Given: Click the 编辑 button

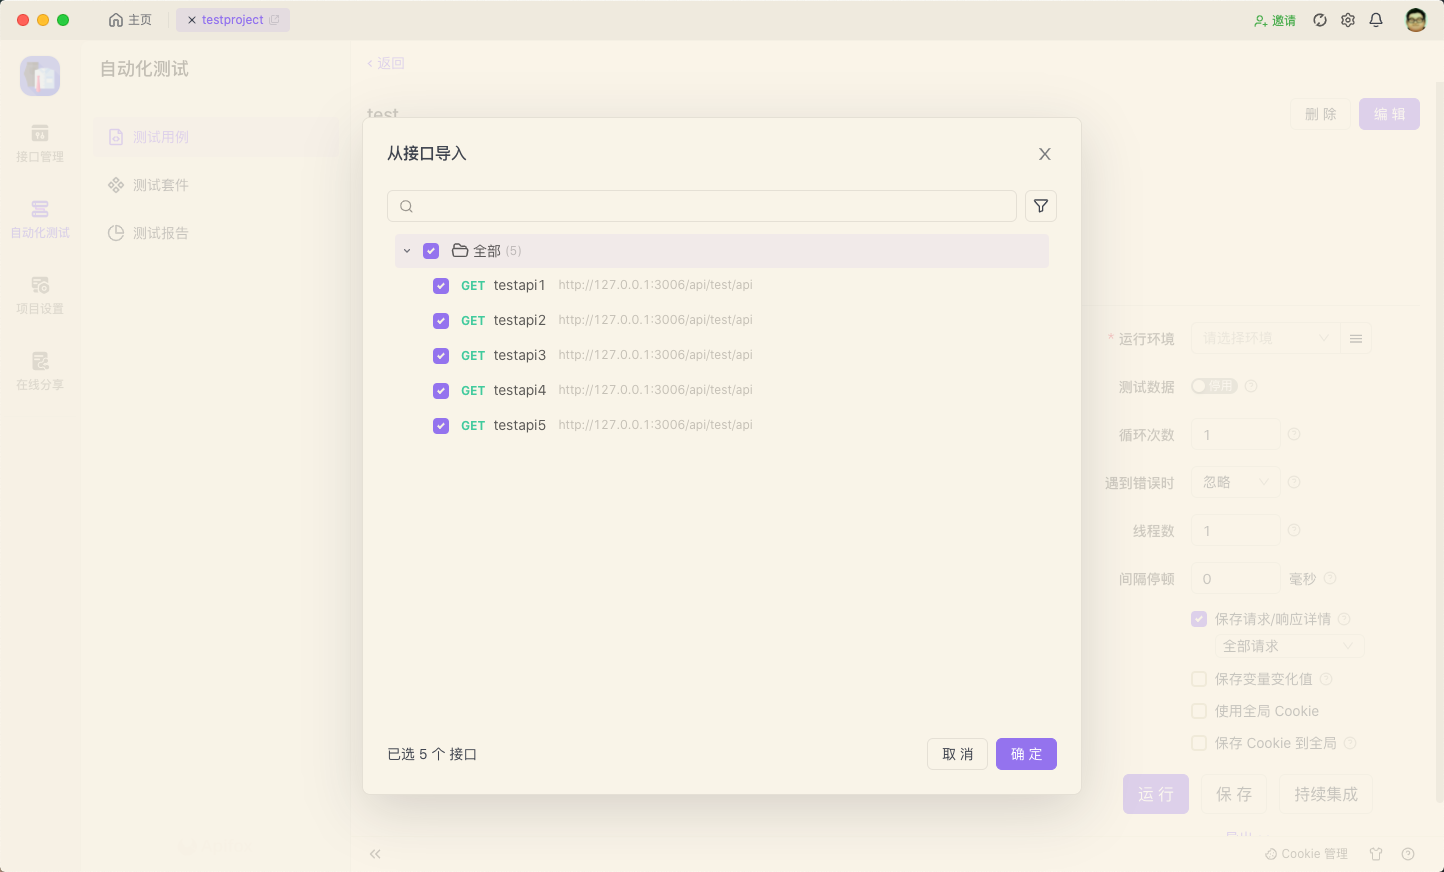Looking at the screenshot, I should (x=1389, y=114).
